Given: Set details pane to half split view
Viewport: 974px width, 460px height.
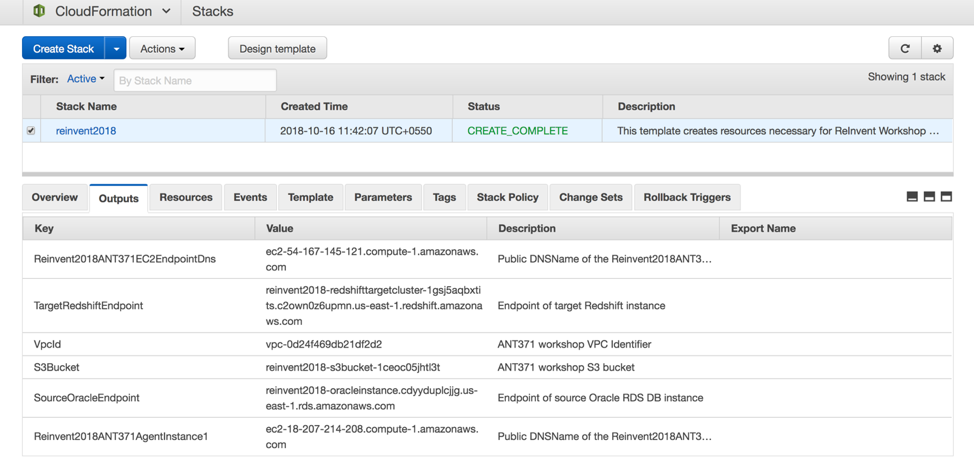Looking at the screenshot, I should tap(929, 197).
